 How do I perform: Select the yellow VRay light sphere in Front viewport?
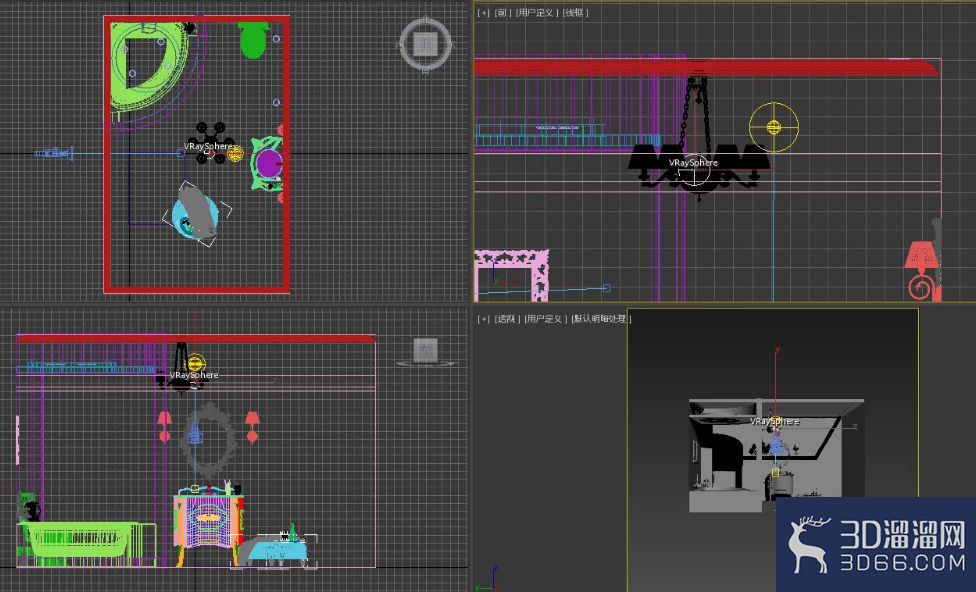point(774,127)
